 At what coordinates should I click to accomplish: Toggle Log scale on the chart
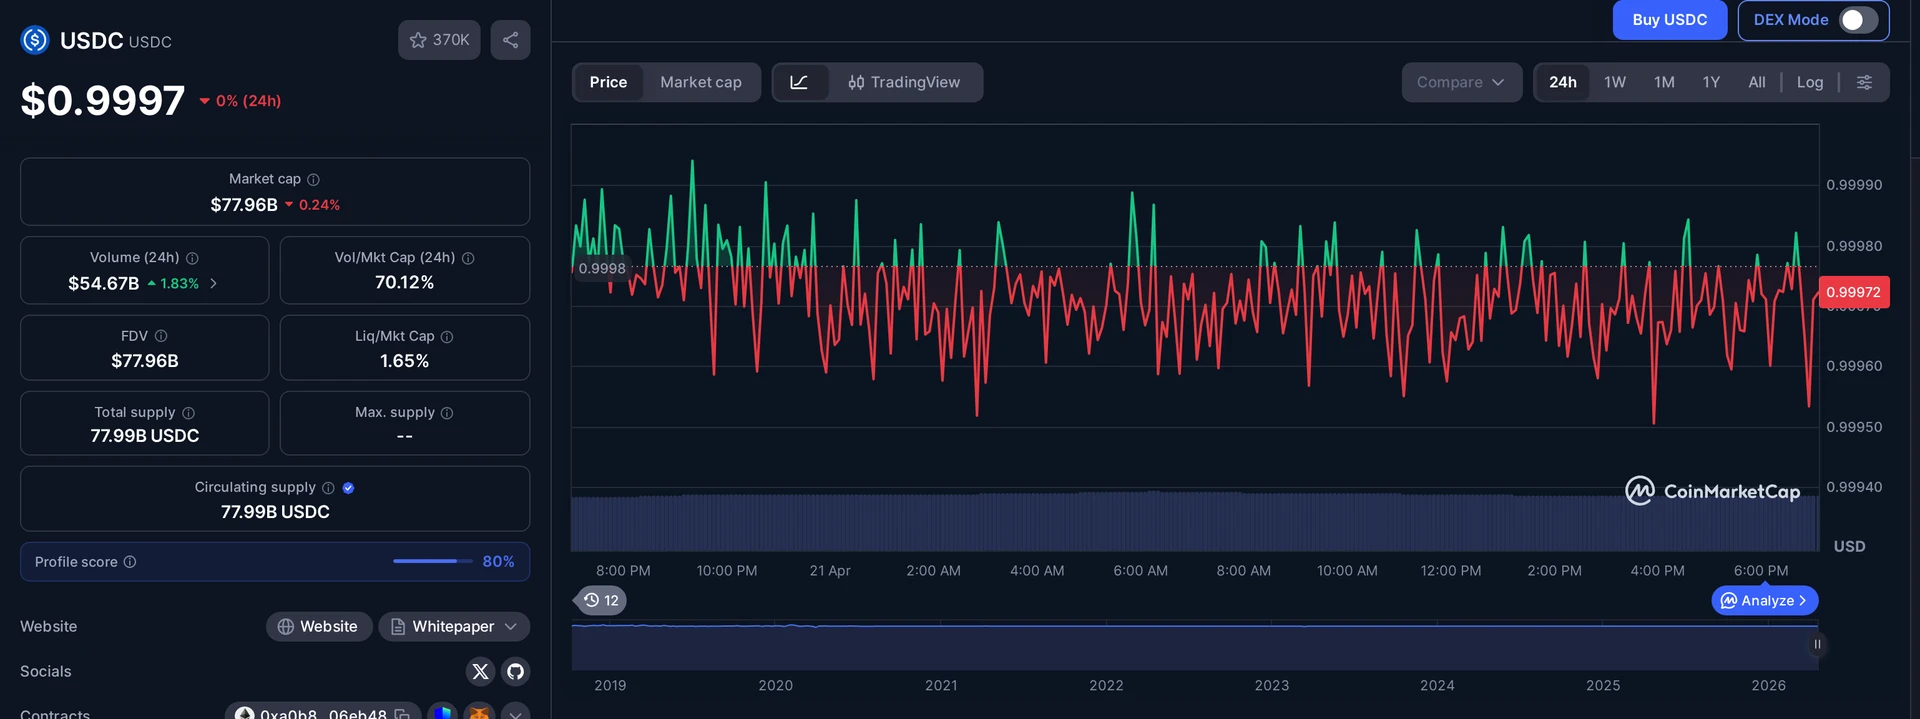tap(1810, 82)
